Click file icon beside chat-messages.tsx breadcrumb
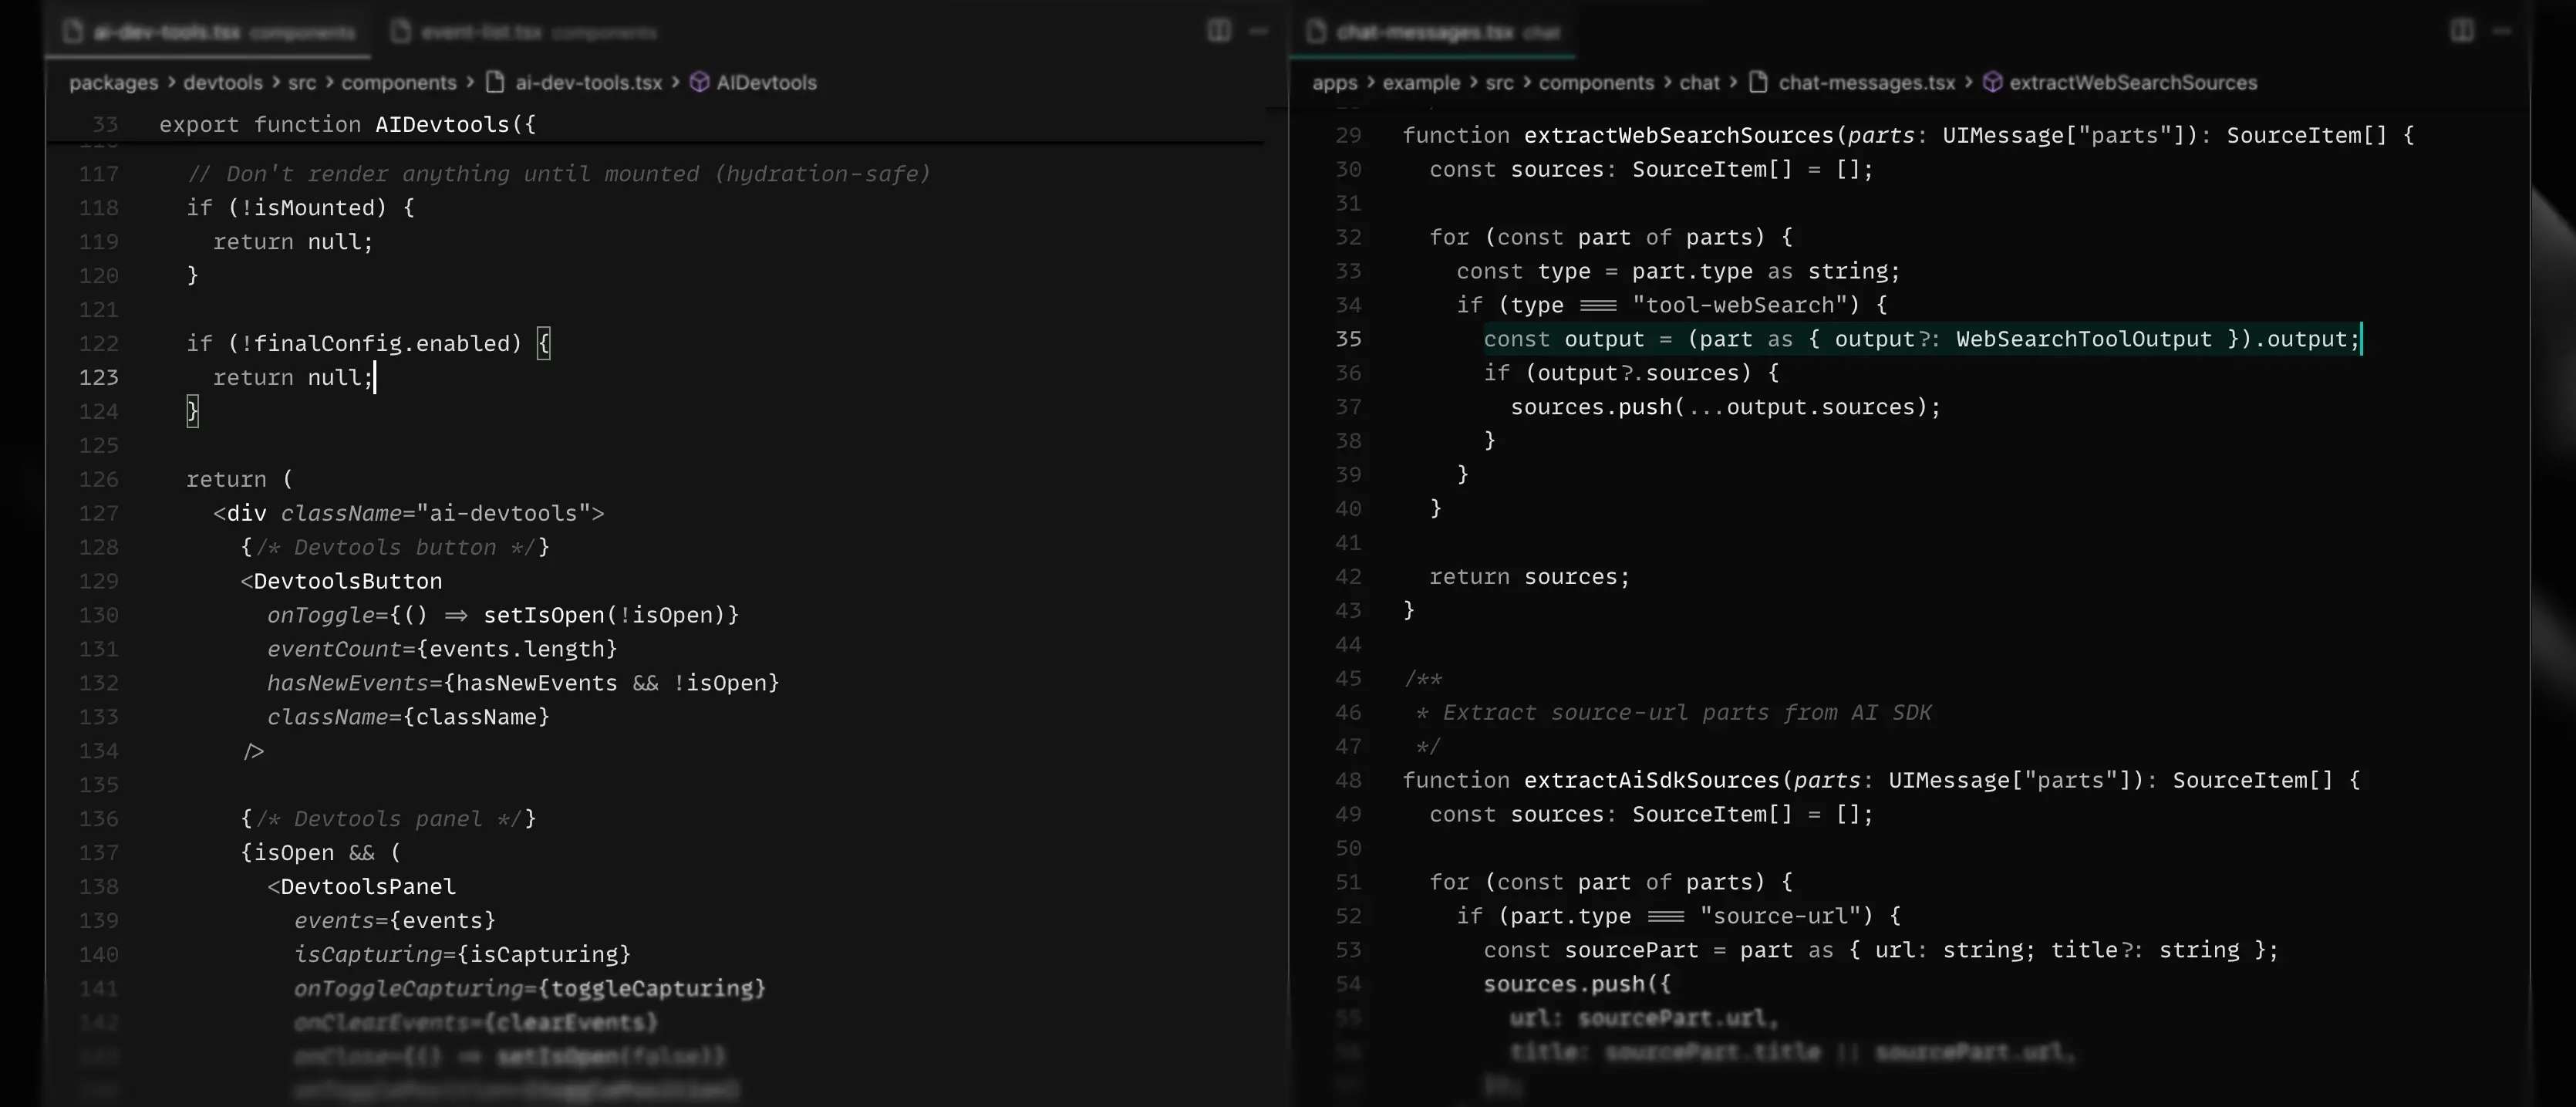The height and width of the screenshot is (1107, 2576). (1758, 83)
